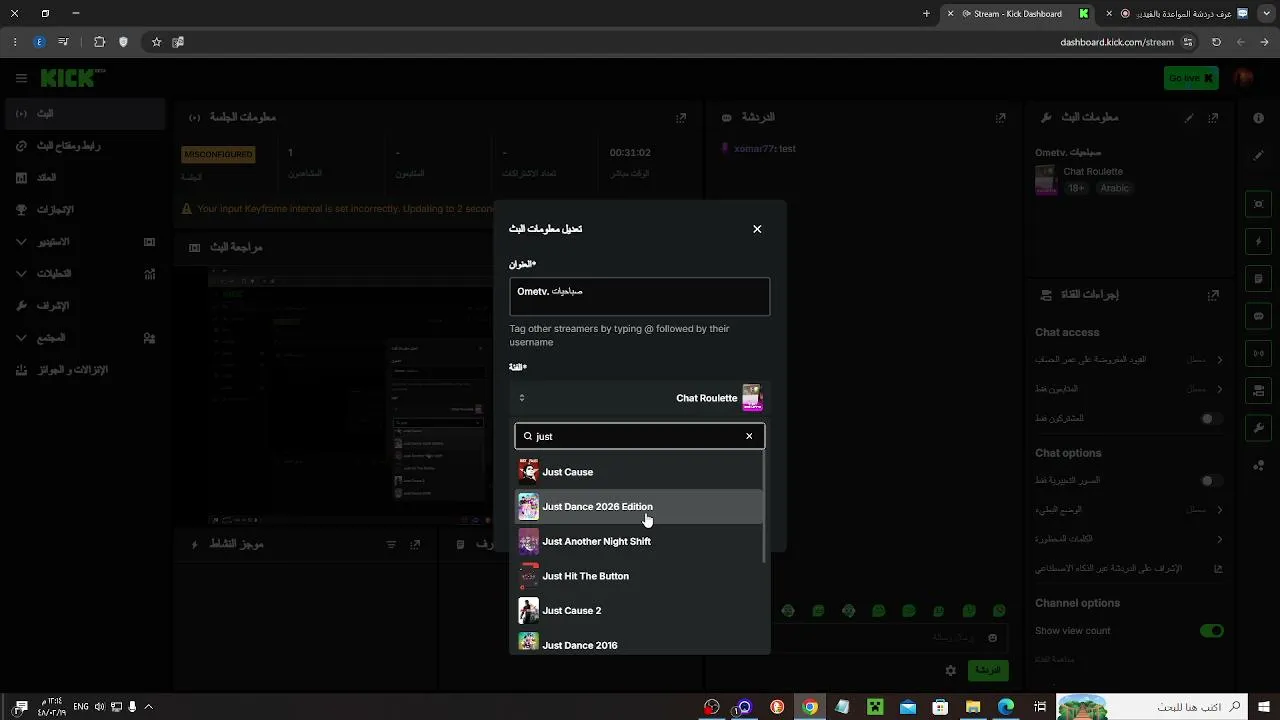Select Just Hit The Button category

coord(639,576)
